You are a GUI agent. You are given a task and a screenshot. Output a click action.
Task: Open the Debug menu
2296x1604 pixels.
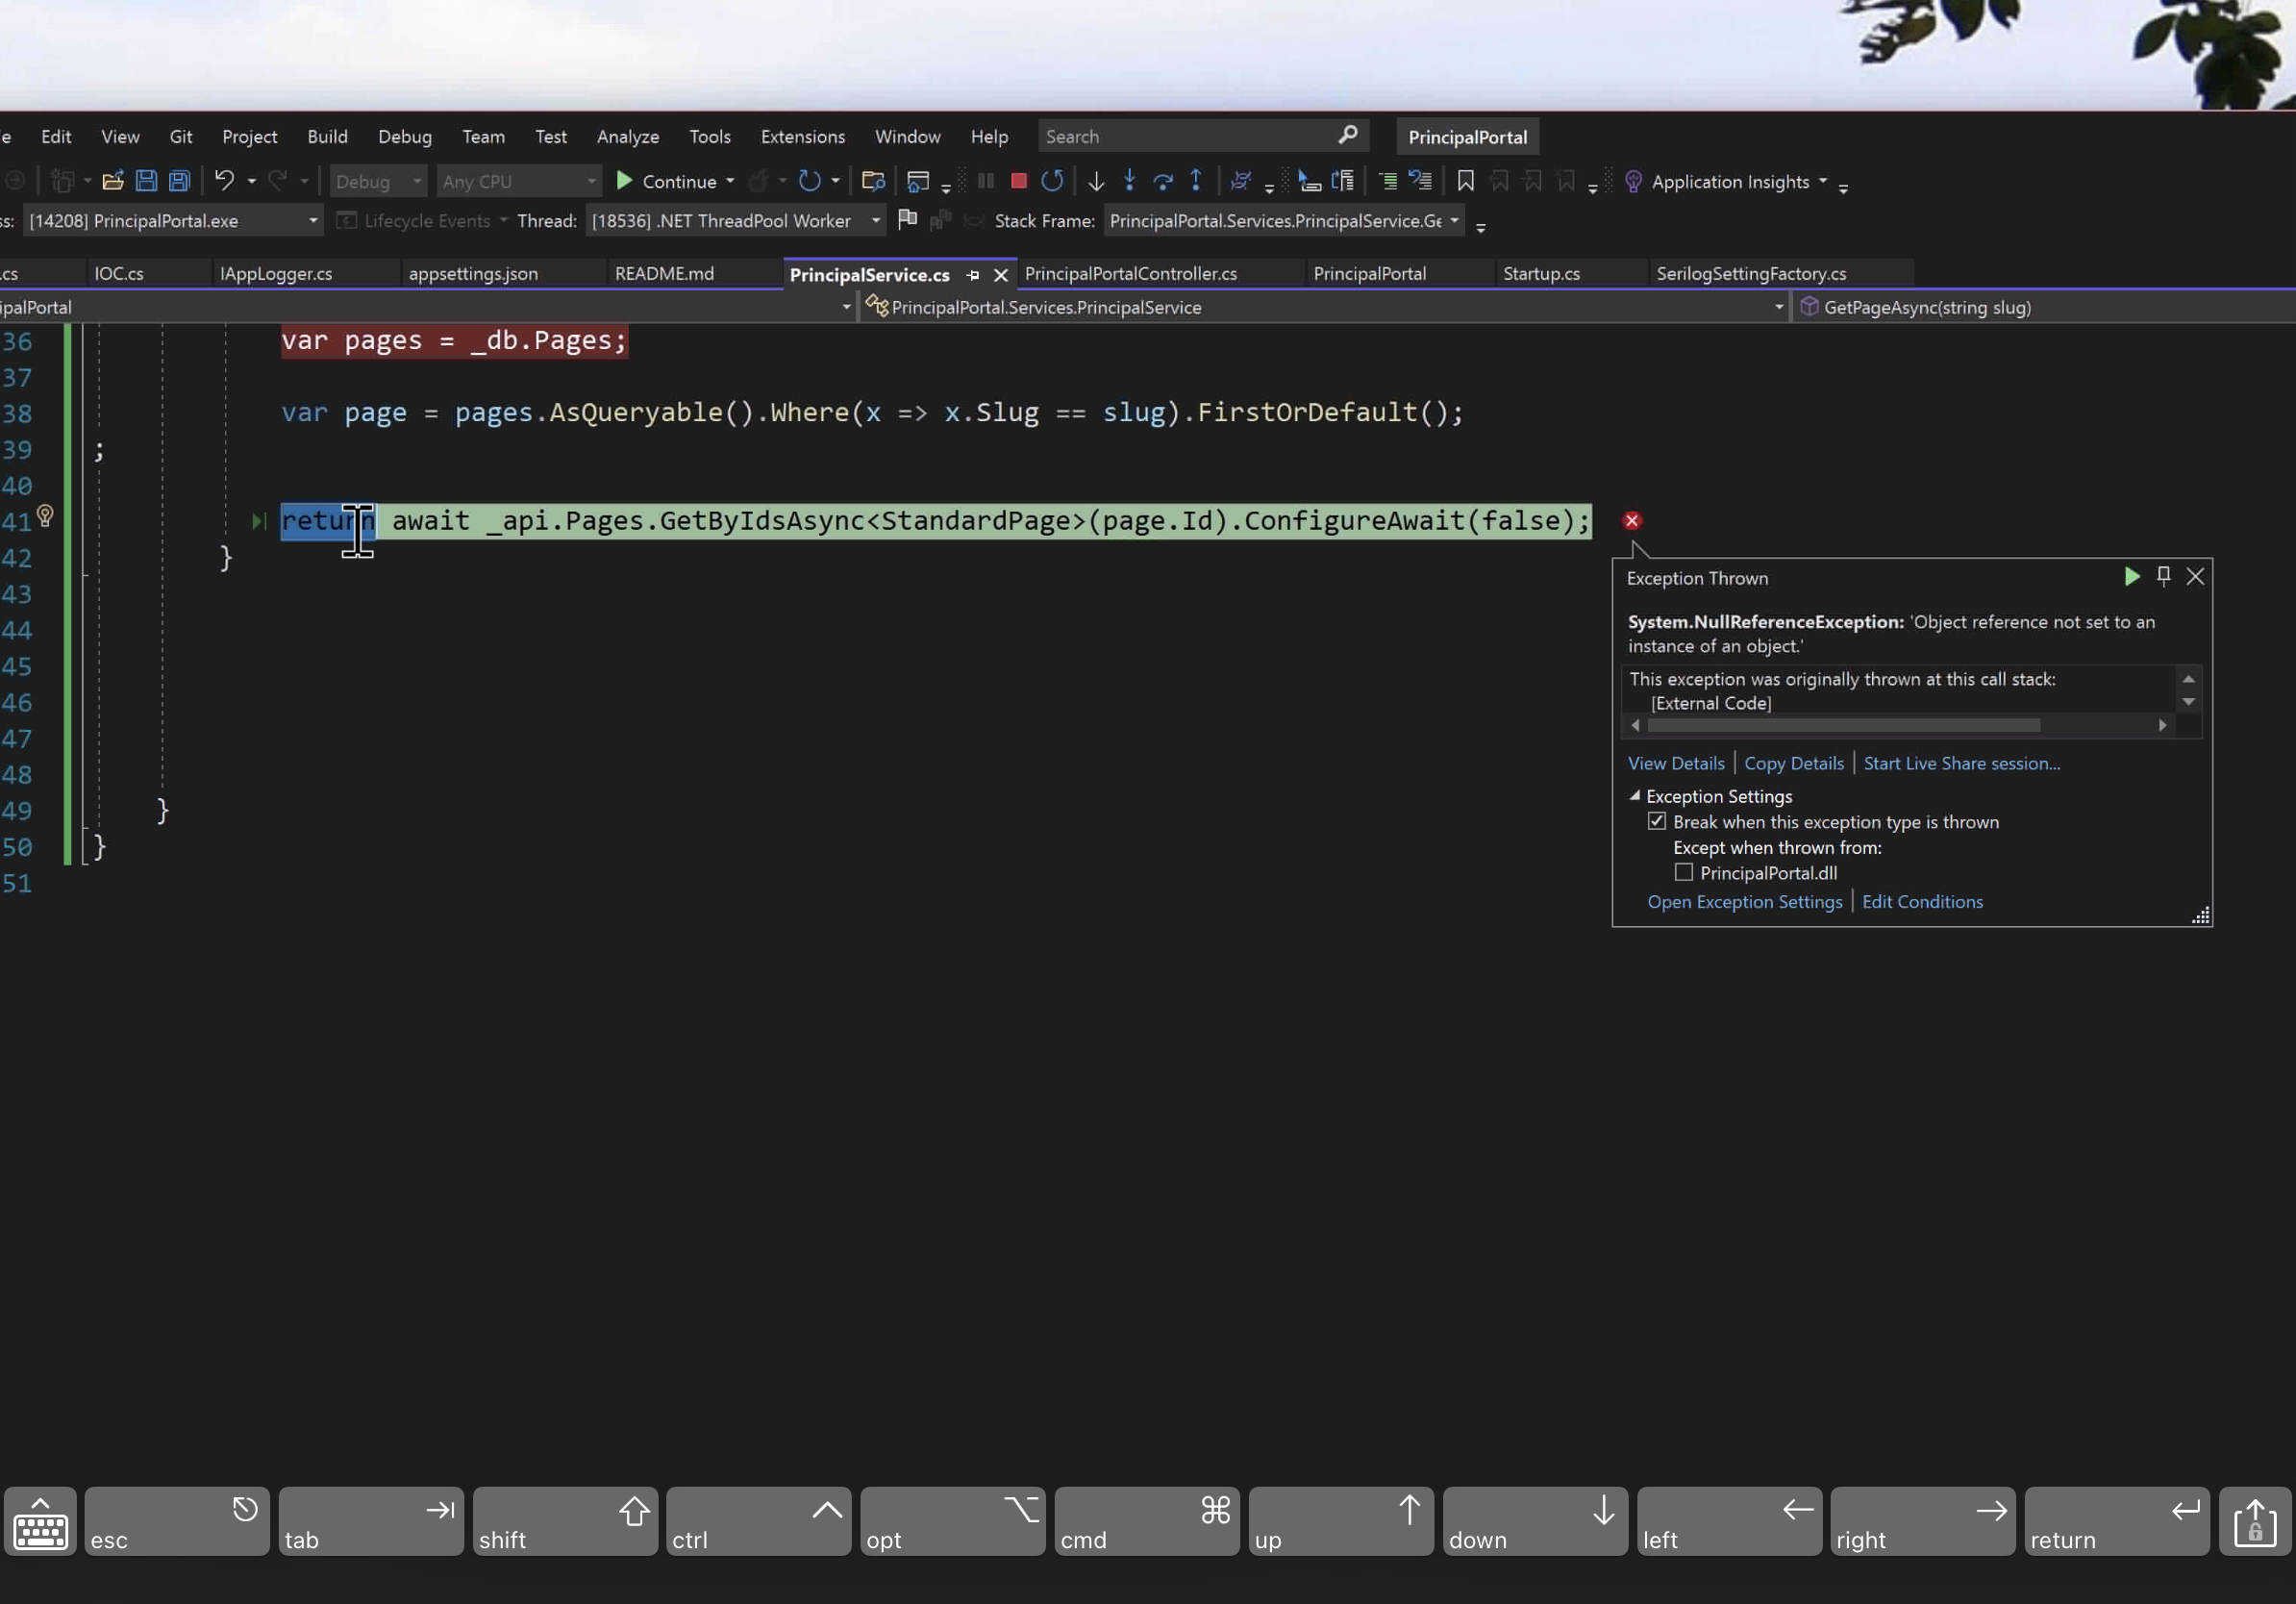pos(404,136)
